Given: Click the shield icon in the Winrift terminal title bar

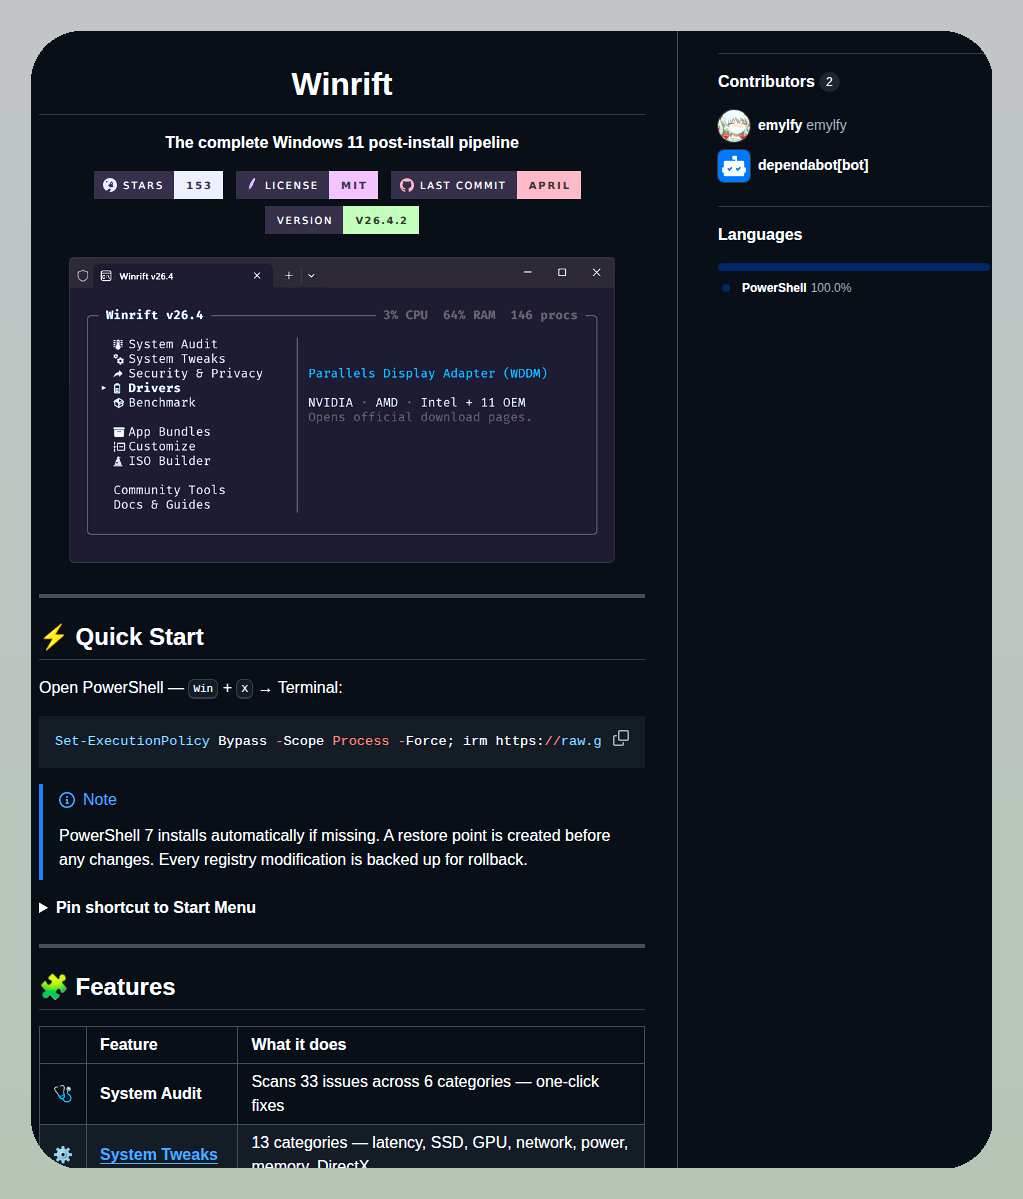Looking at the screenshot, I should [83, 276].
